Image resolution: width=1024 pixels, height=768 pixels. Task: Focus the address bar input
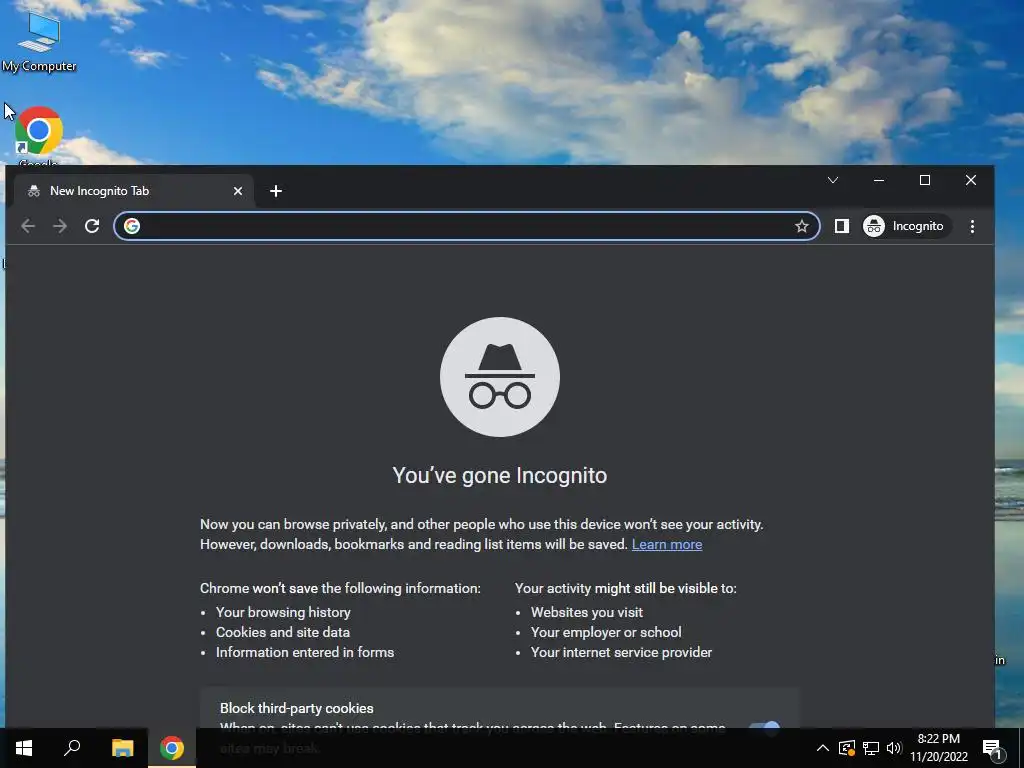coord(465,226)
